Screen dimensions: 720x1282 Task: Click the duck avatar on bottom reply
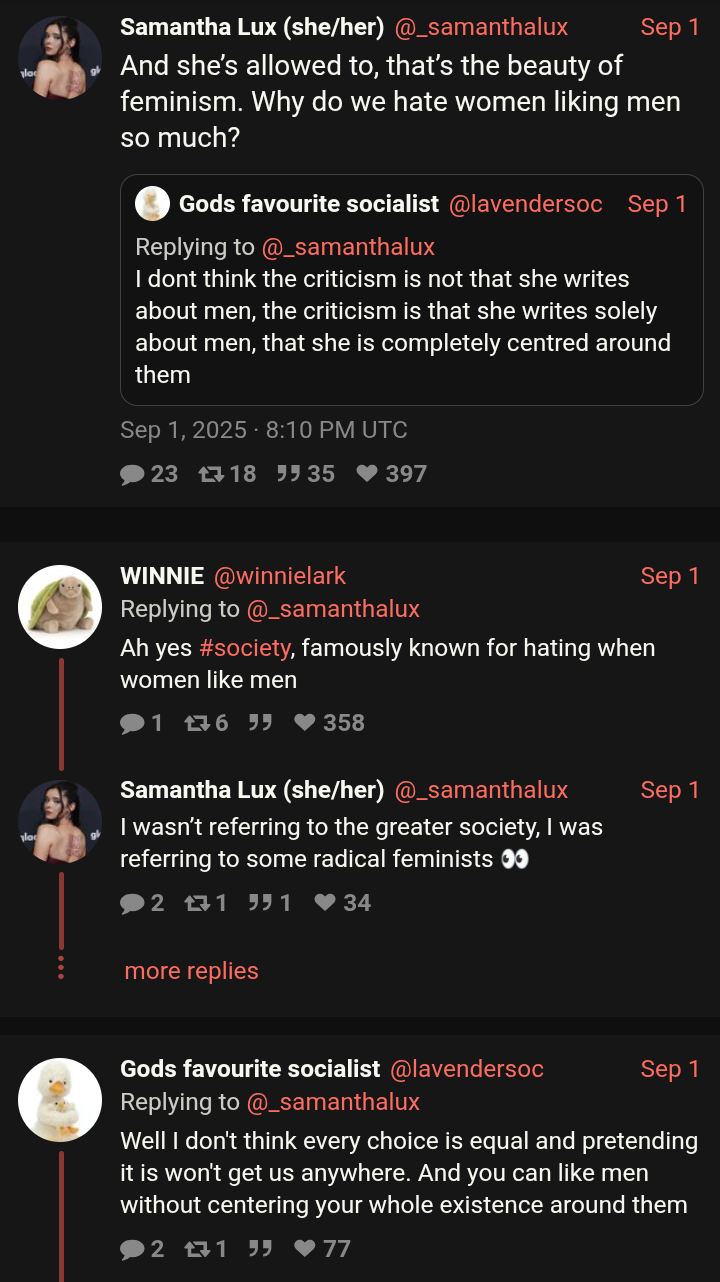point(60,1100)
